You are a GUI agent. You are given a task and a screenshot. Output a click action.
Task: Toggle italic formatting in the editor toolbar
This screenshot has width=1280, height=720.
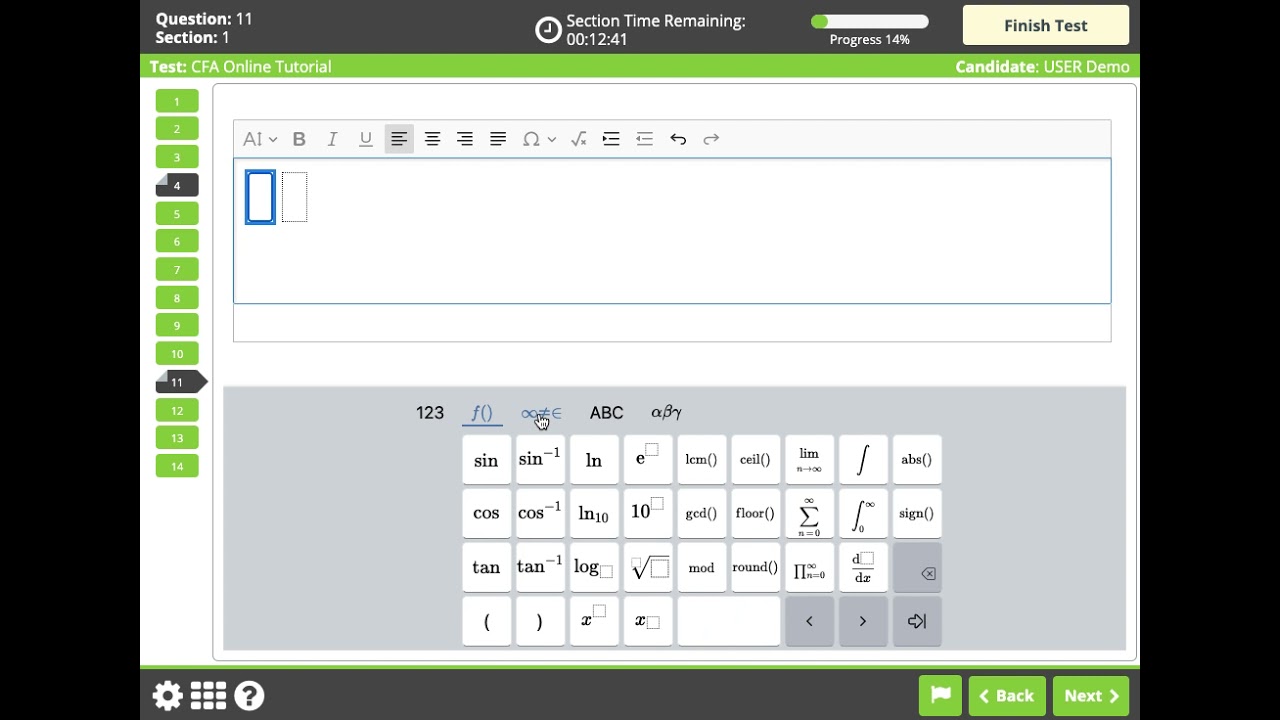point(332,139)
